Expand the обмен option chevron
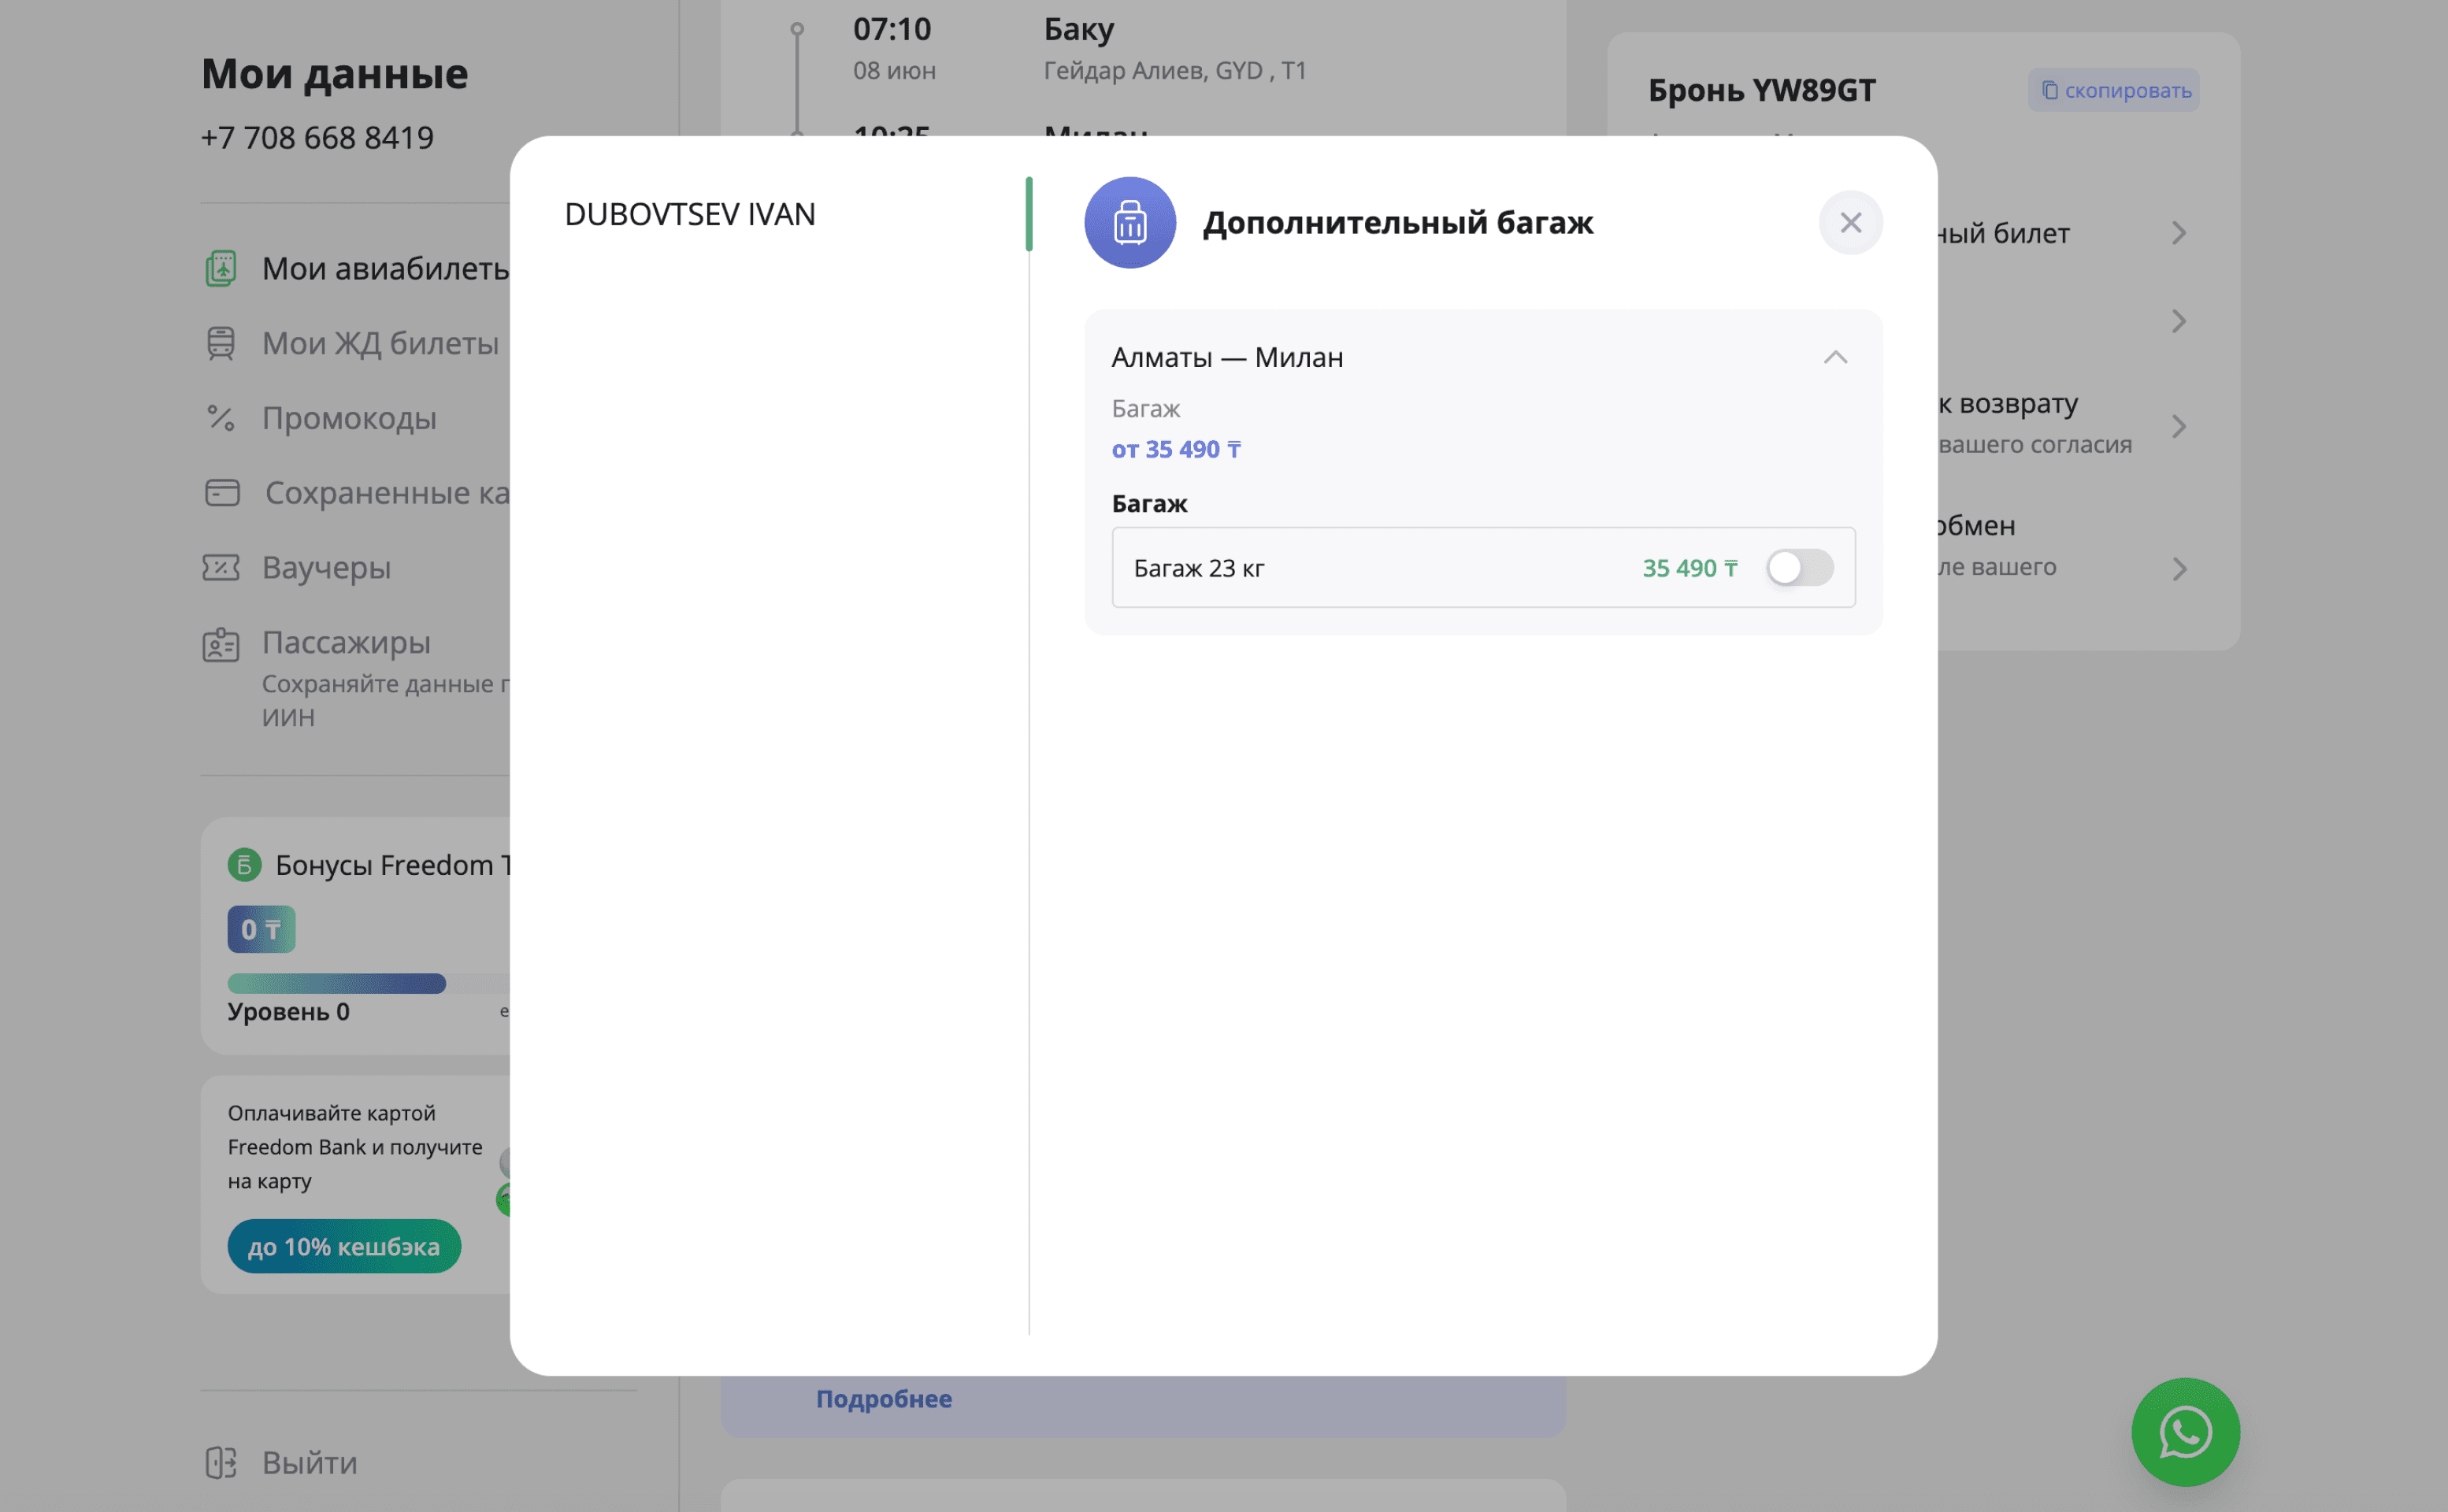The image size is (2448, 1512). tap(2179, 569)
